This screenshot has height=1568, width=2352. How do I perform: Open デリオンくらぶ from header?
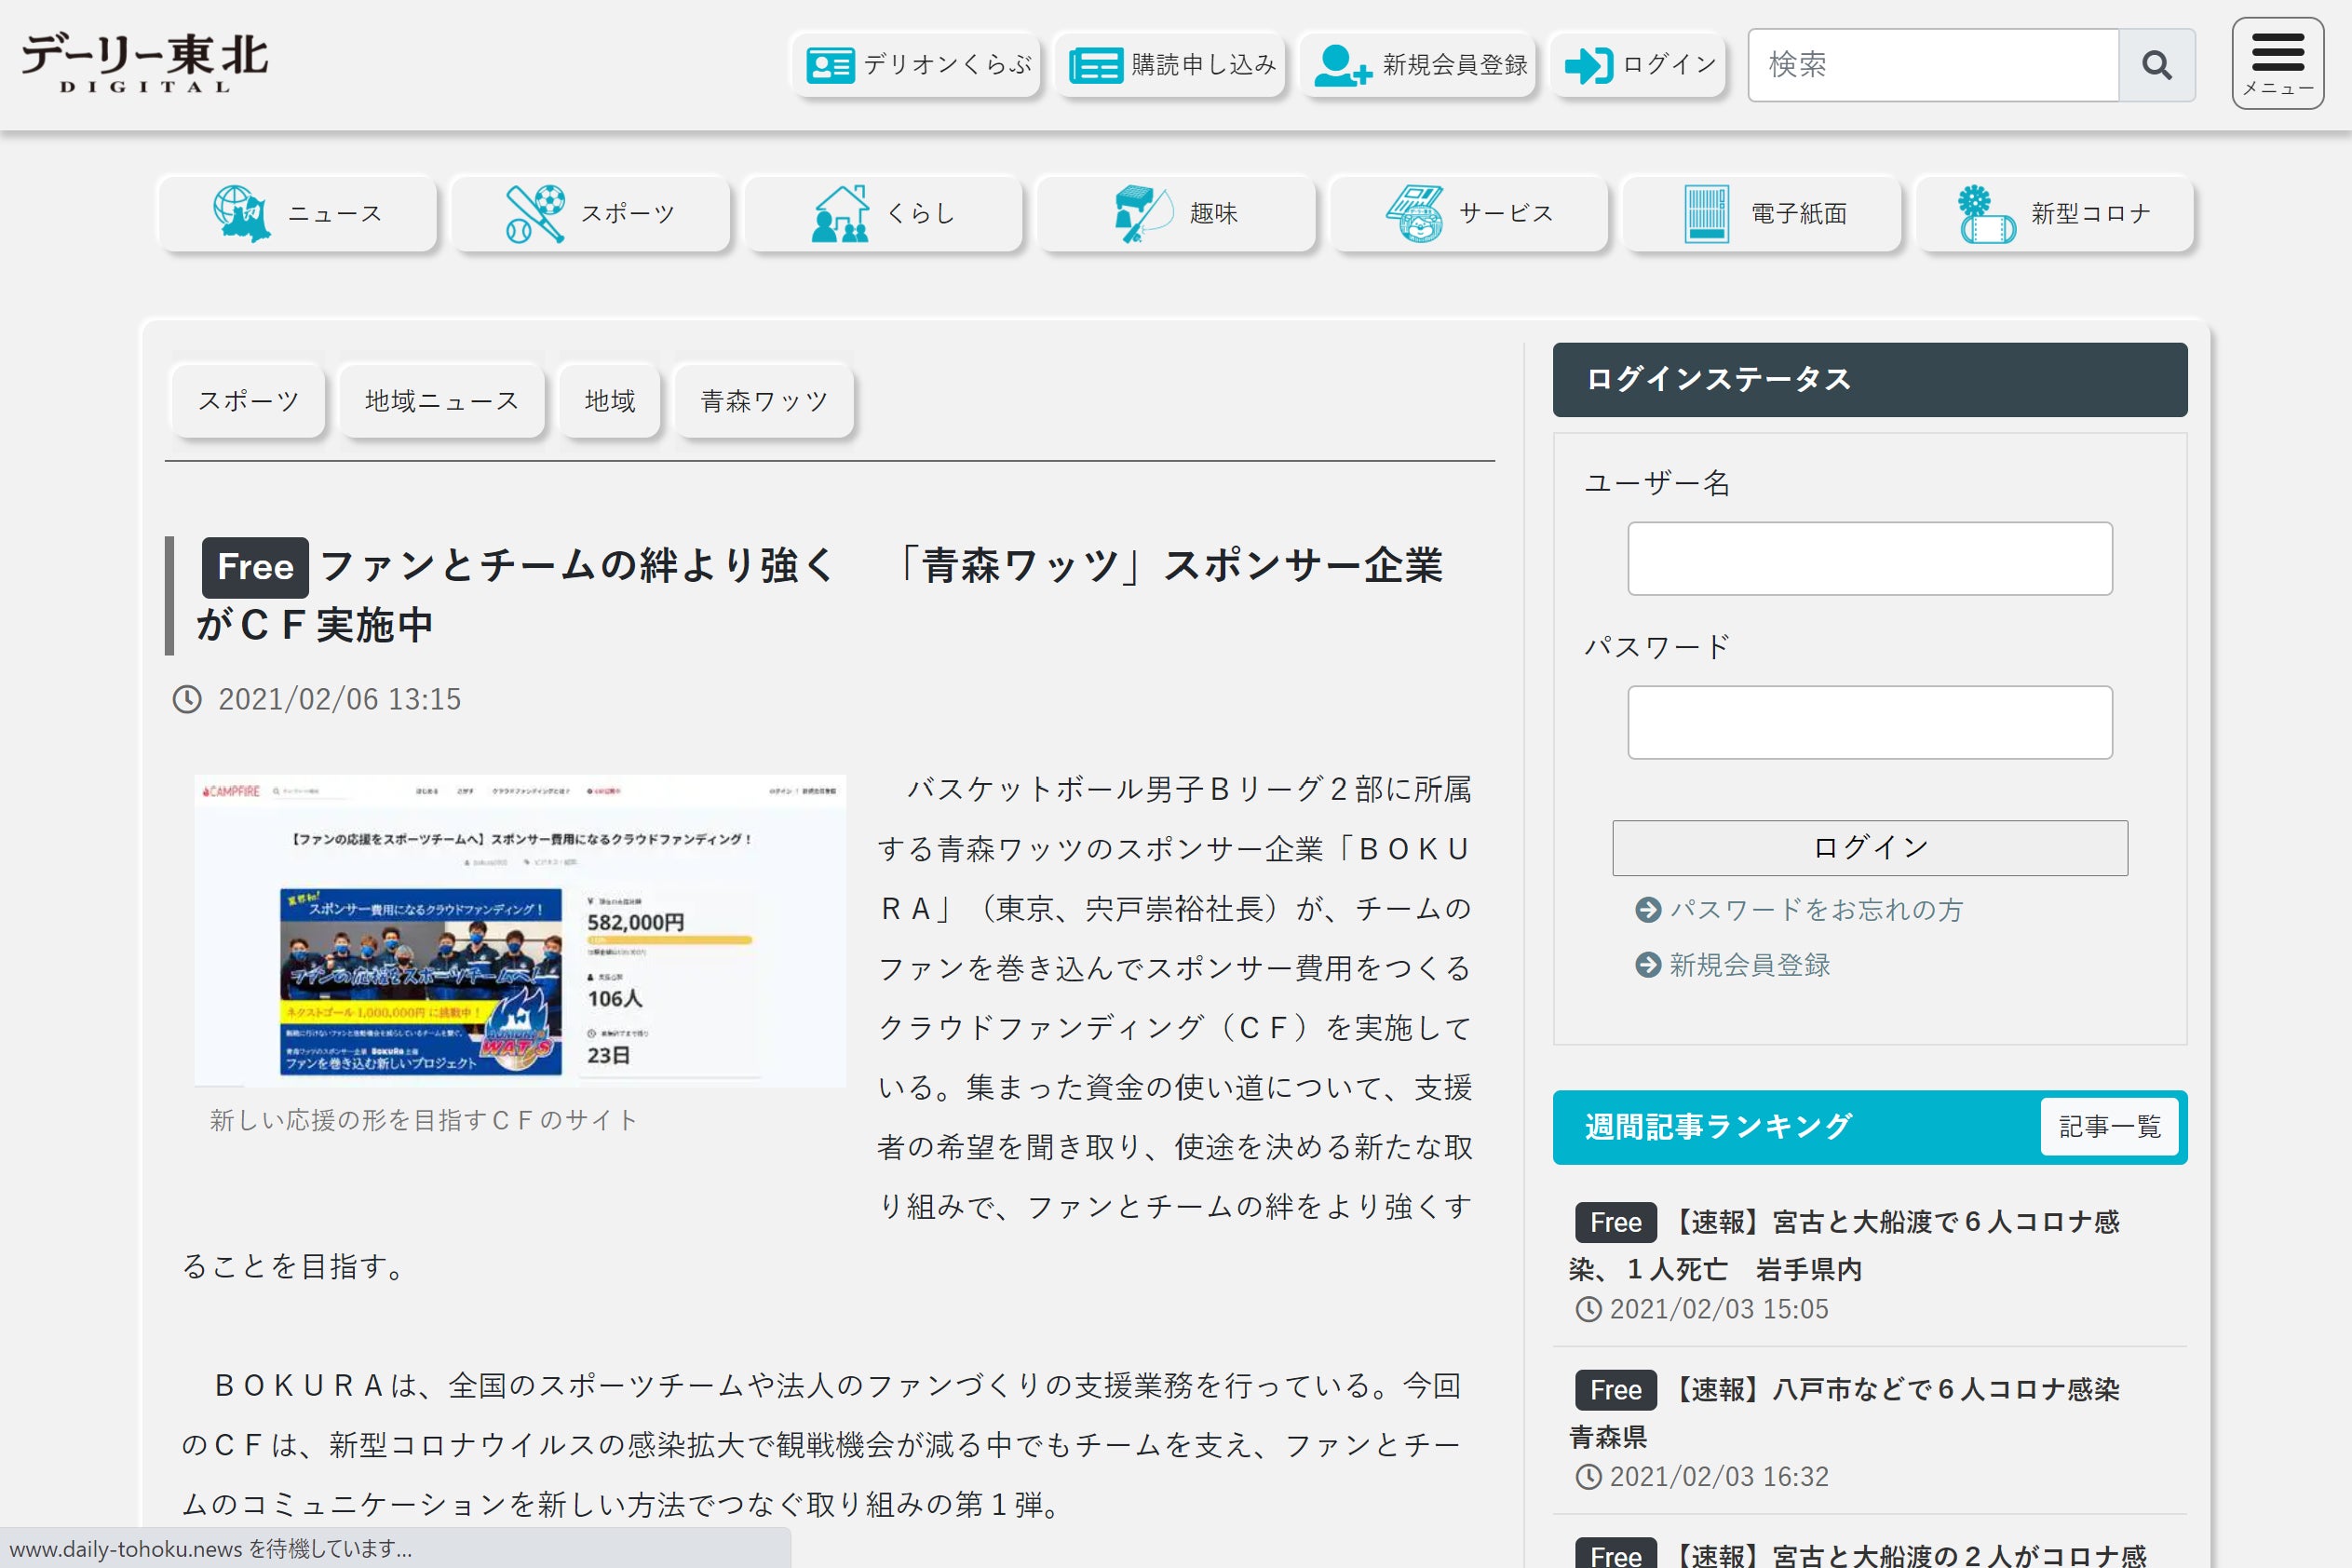point(917,65)
